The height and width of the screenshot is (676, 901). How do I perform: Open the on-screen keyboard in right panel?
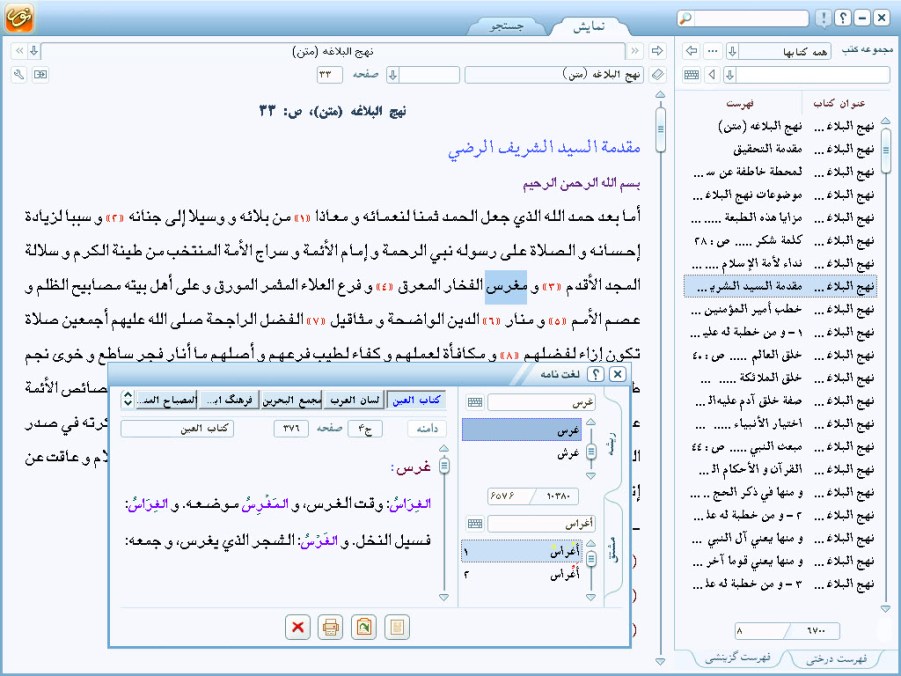pos(692,75)
